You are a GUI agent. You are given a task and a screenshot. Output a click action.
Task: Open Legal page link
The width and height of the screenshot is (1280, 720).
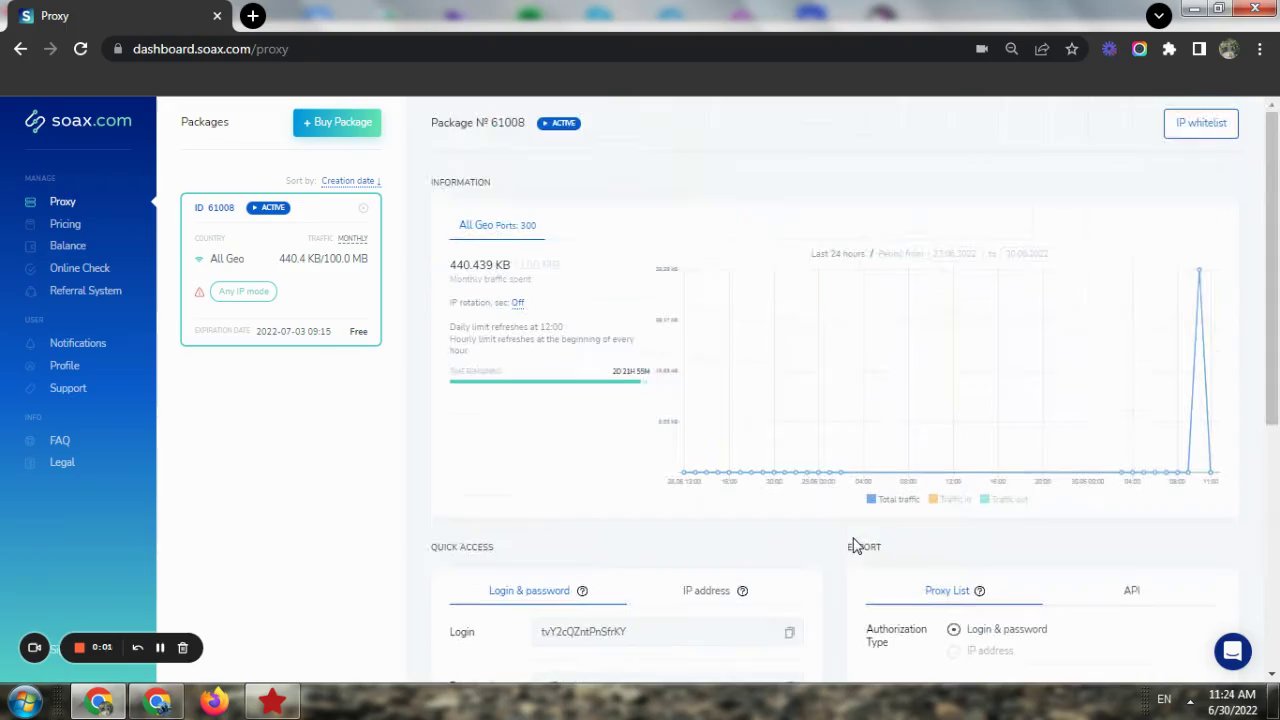coord(62,463)
